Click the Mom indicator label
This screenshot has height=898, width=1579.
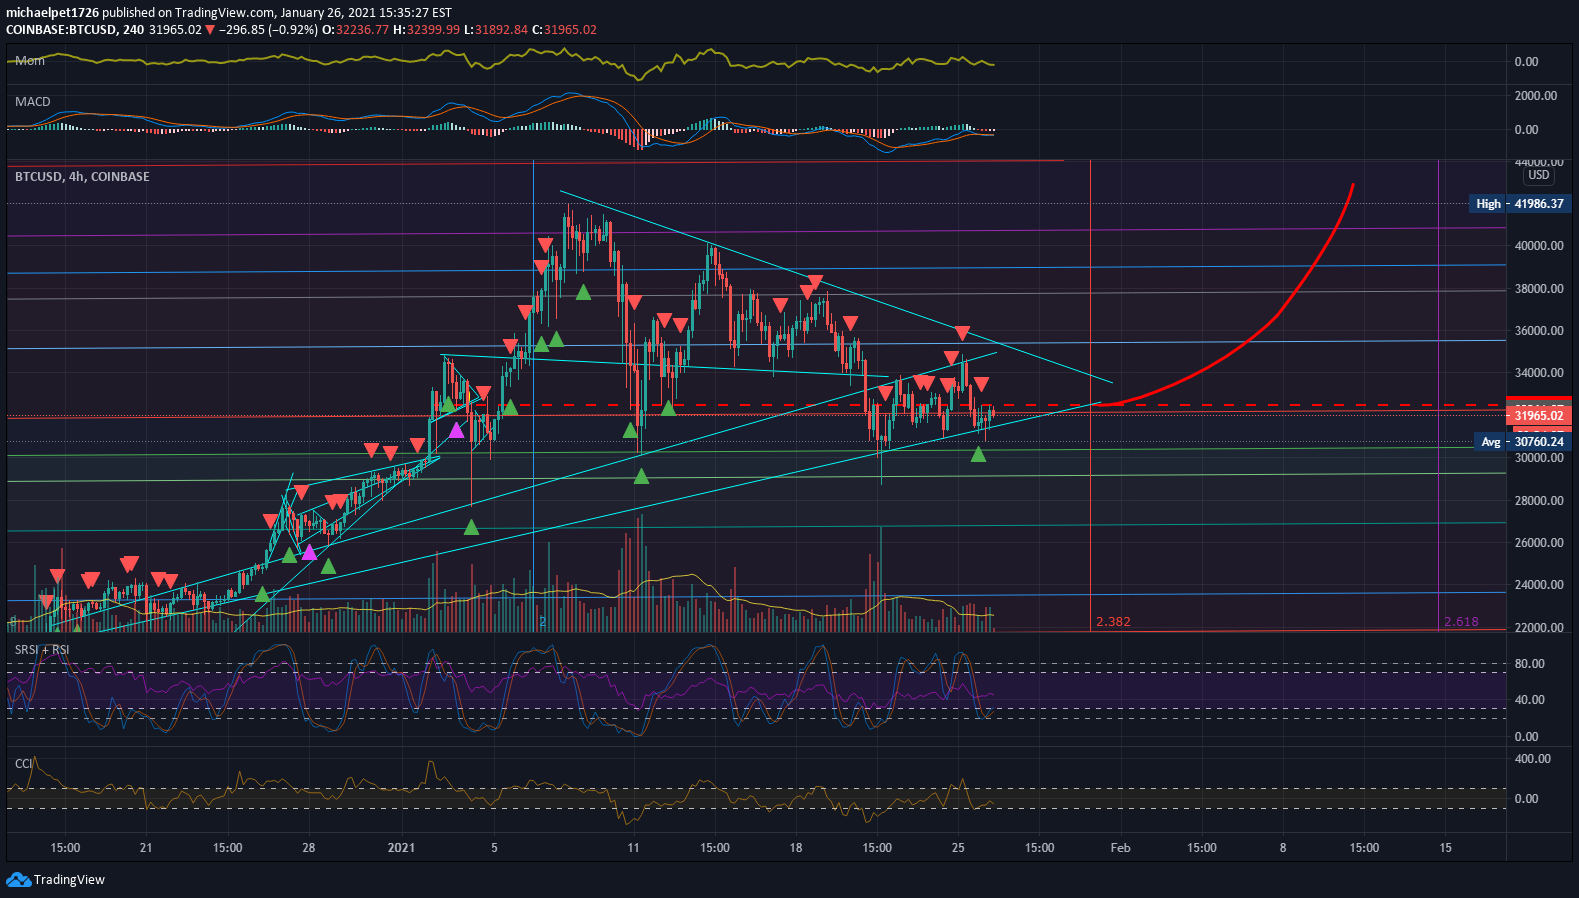[x=30, y=61]
